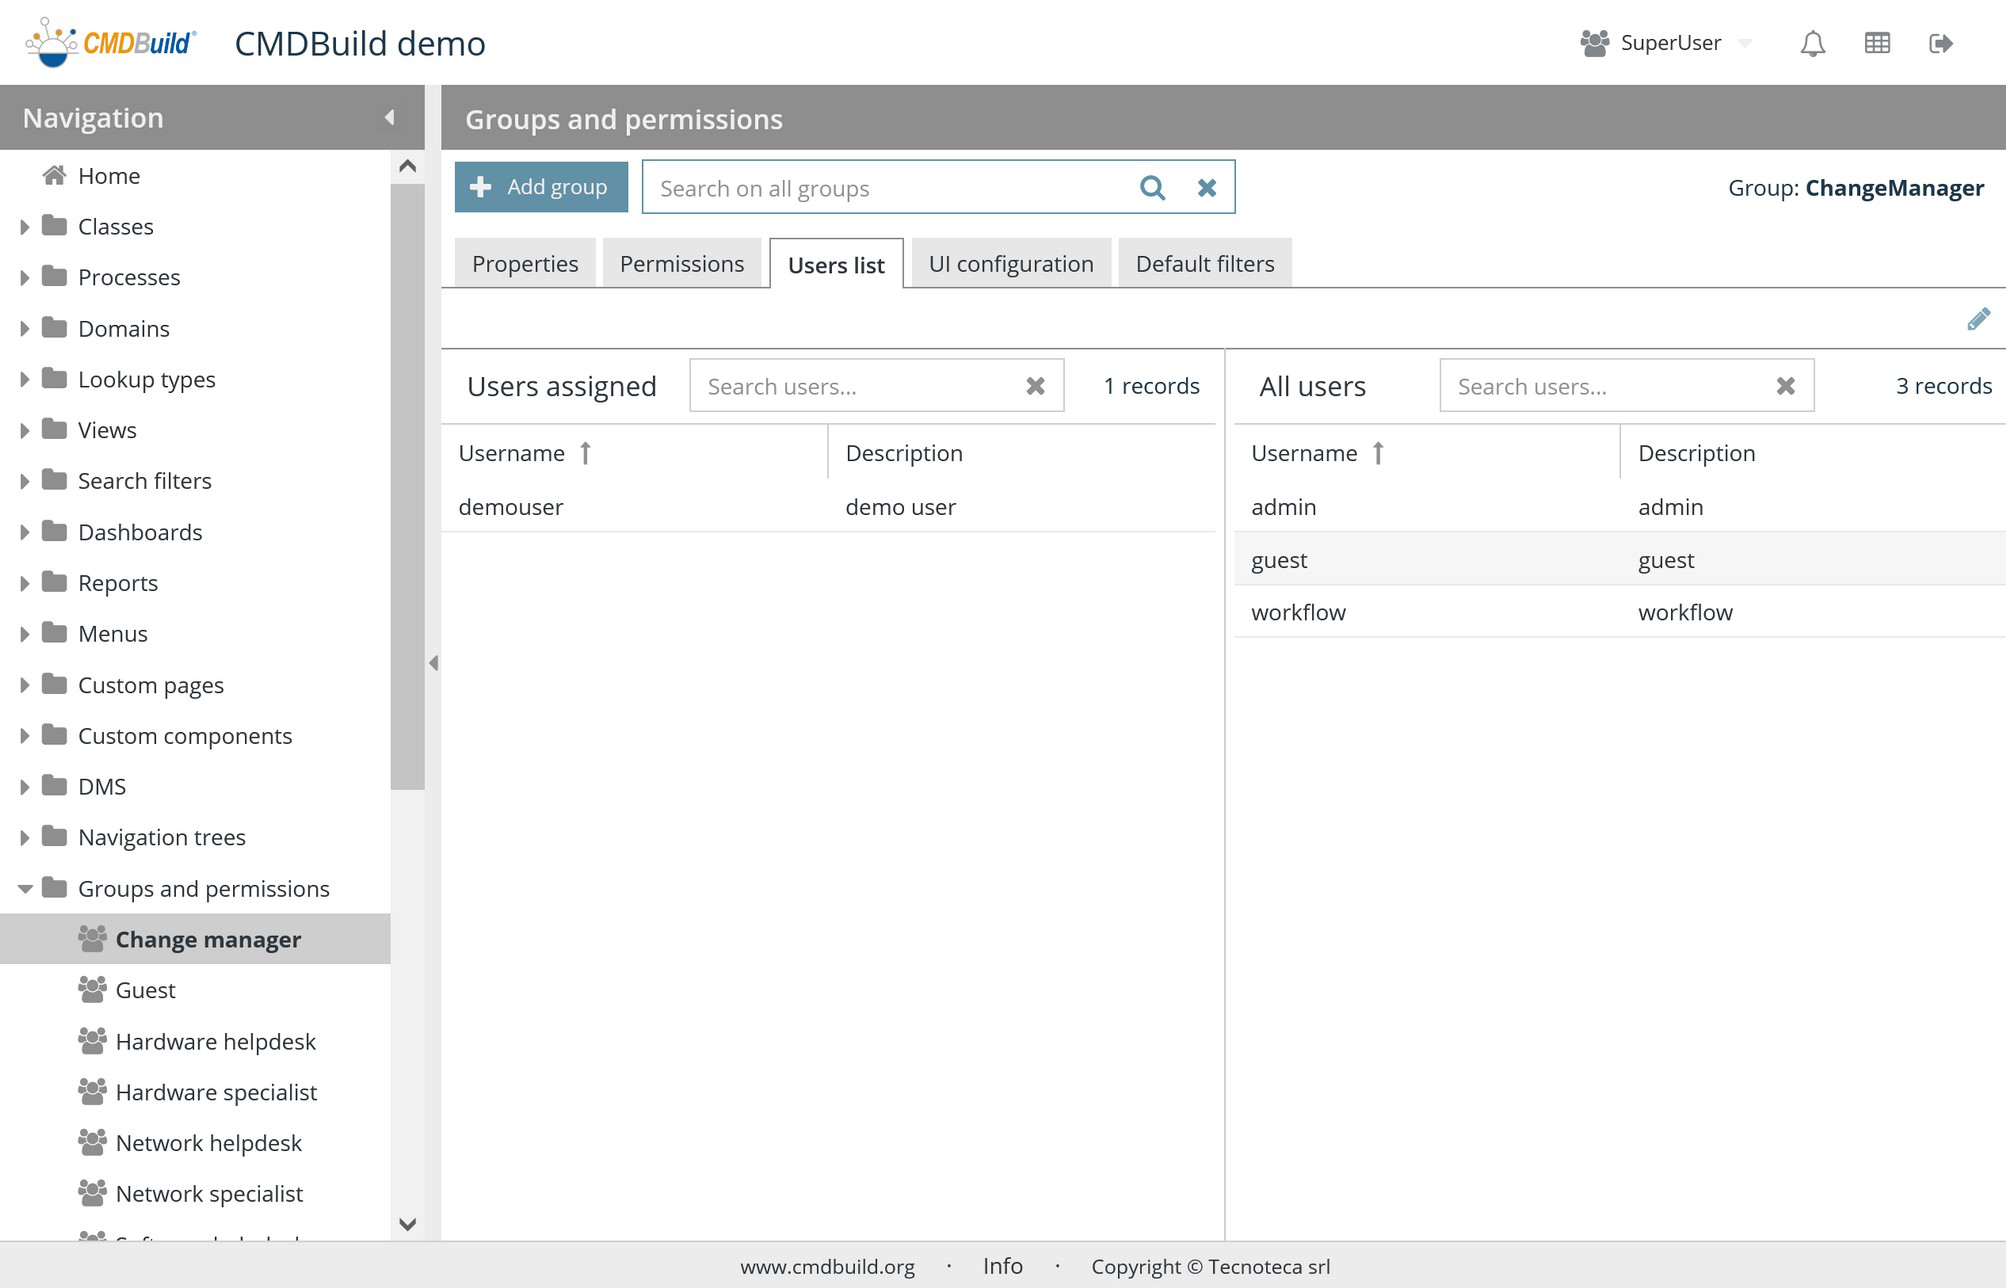Click the Add group button
The height and width of the screenshot is (1288, 2006).
coord(541,187)
